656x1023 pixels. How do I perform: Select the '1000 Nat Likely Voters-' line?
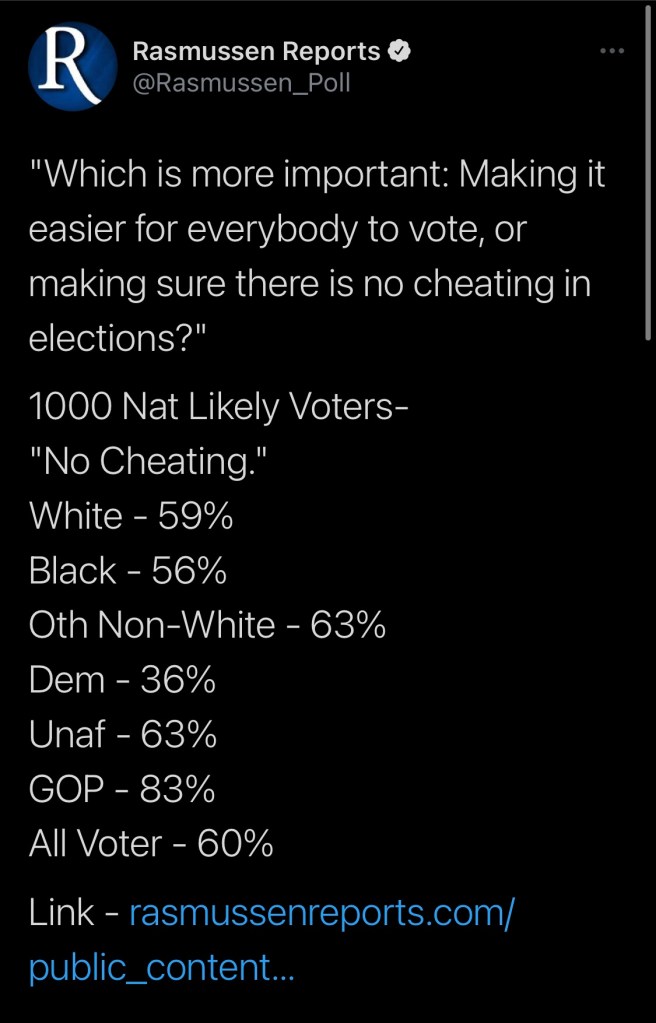coord(219,407)
